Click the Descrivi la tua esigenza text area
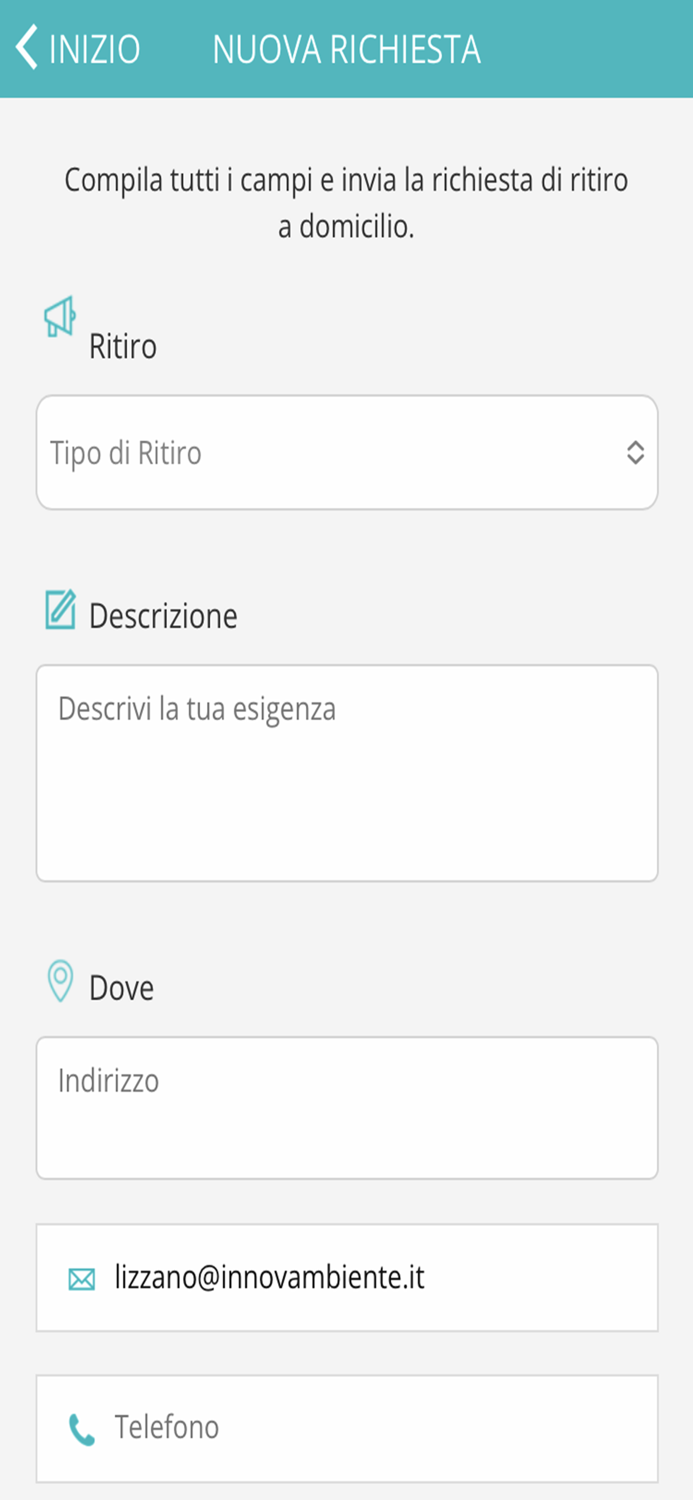Viewport: 693px width, 1500px height. click(x=346, y=770)
